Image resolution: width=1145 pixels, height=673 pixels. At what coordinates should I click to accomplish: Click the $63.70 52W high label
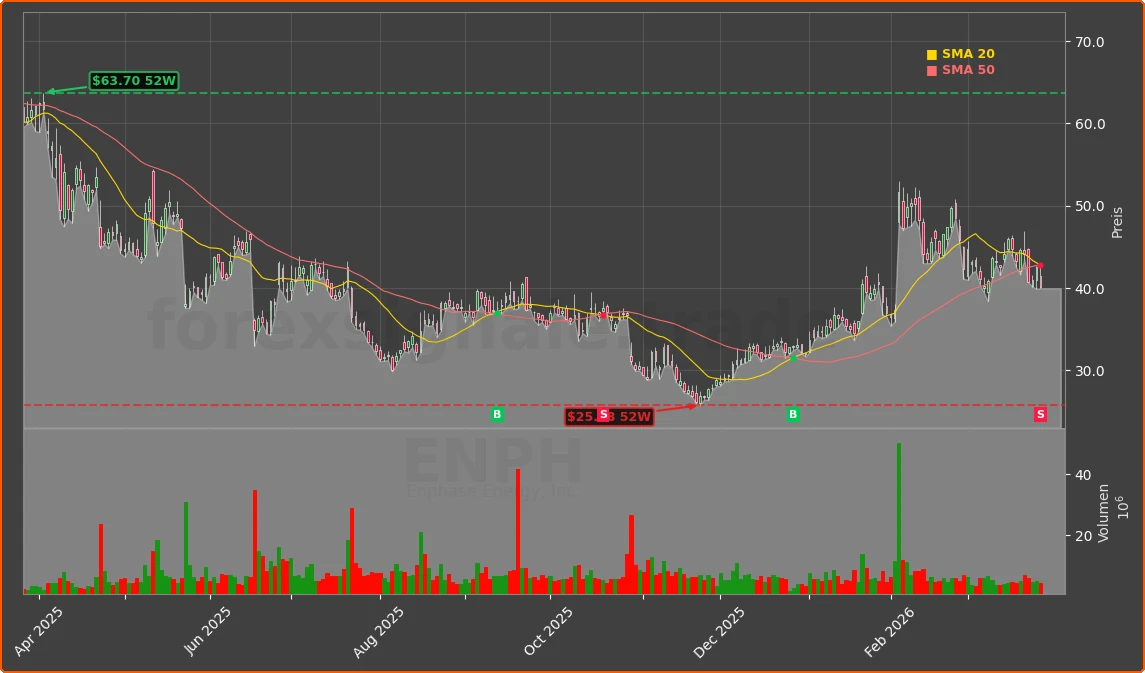click(x=134, y=81)
